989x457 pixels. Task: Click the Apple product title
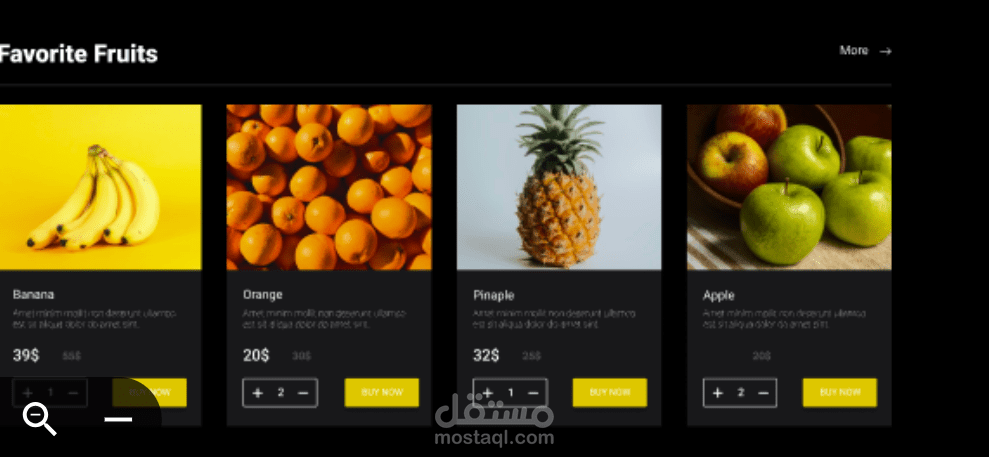tap(718, 295)
